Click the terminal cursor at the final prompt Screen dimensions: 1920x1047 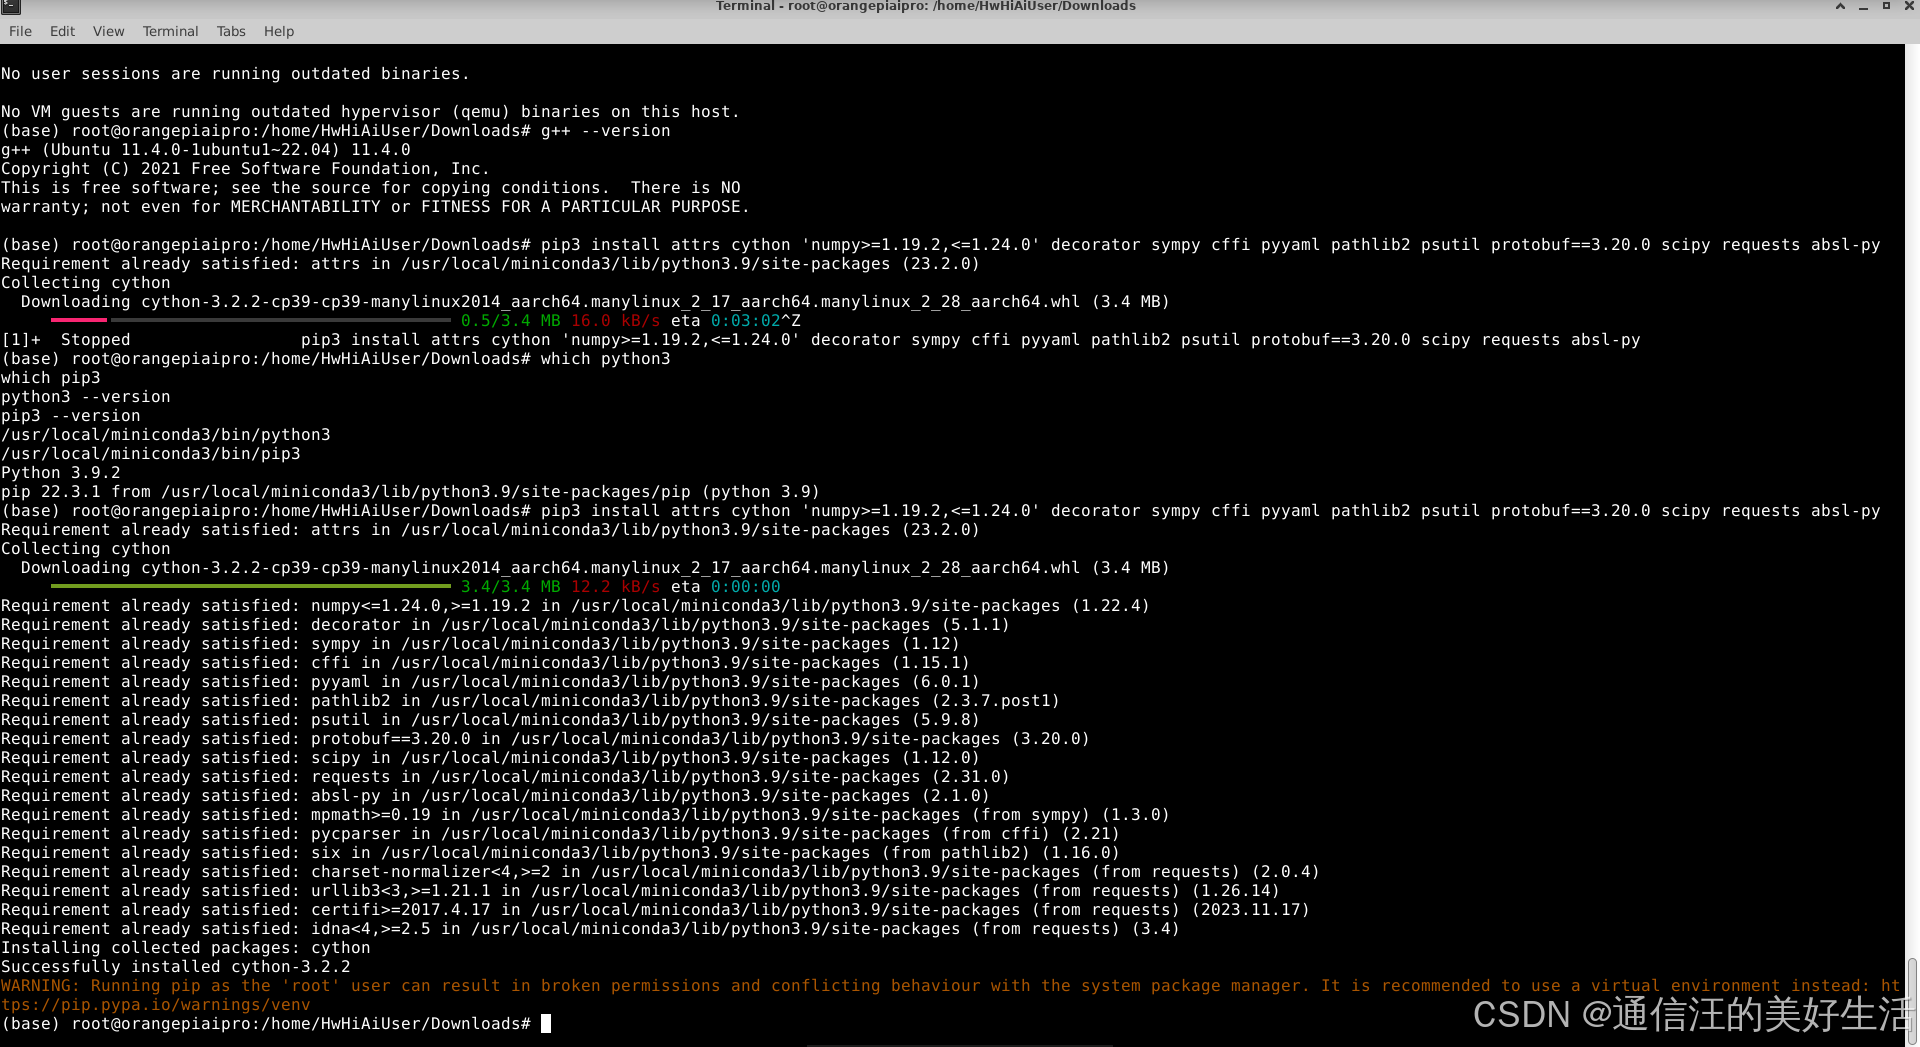(x=546, y=1024)
